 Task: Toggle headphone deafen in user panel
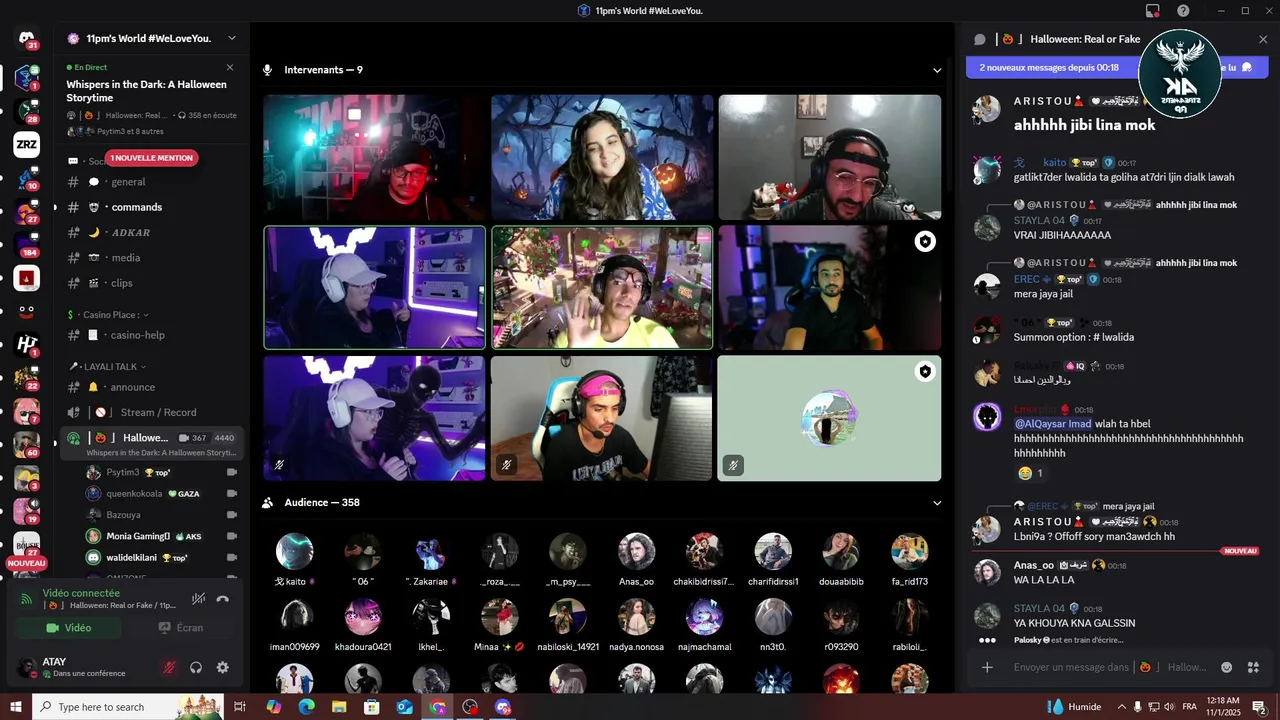click(196, 667)
